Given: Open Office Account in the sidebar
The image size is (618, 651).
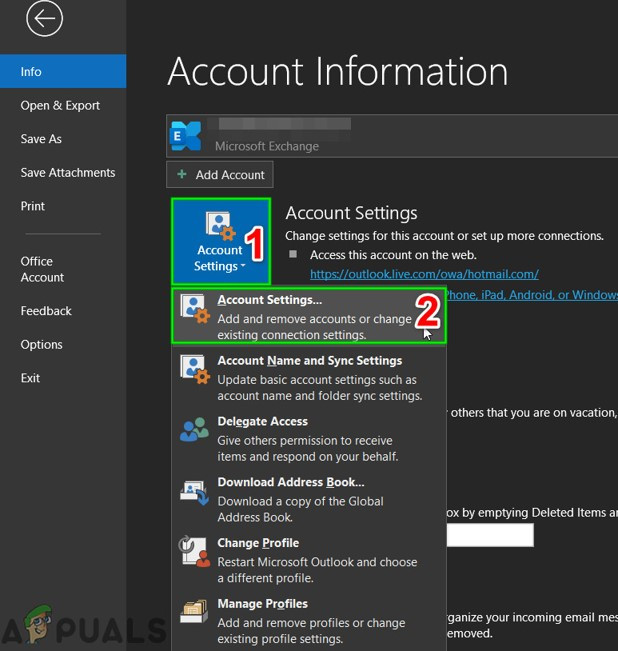Looking at the screenshot, I should 42,270.
